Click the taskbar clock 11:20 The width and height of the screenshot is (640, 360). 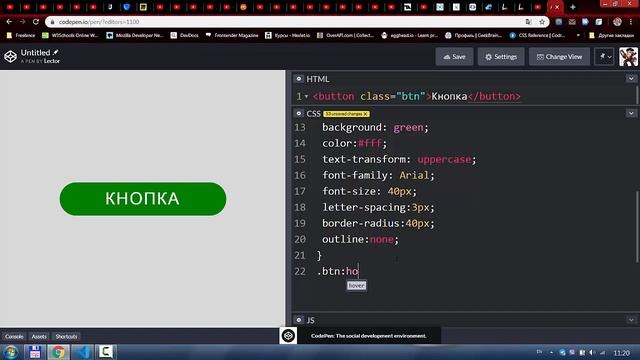coord(622,353)
